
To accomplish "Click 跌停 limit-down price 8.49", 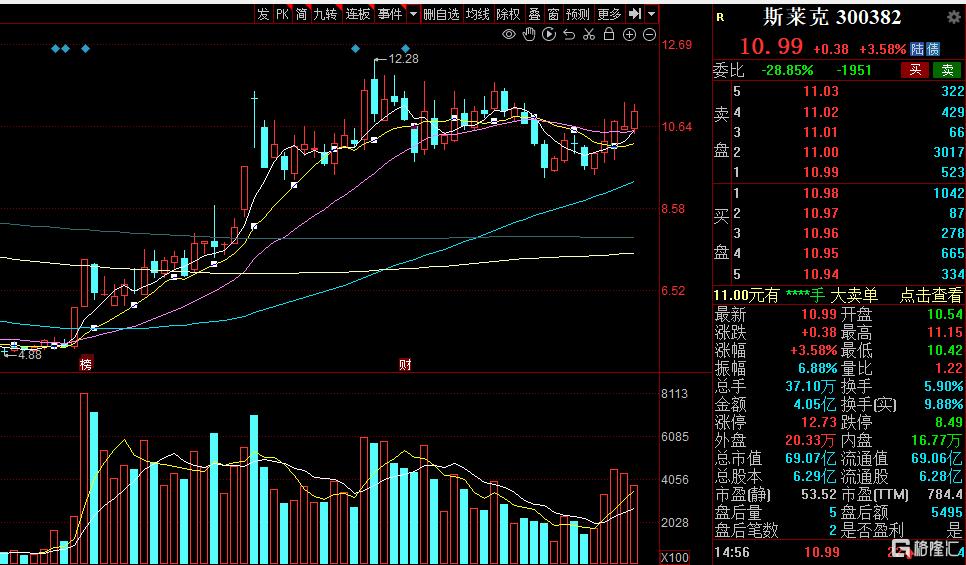I will click(x=949, y=422).
